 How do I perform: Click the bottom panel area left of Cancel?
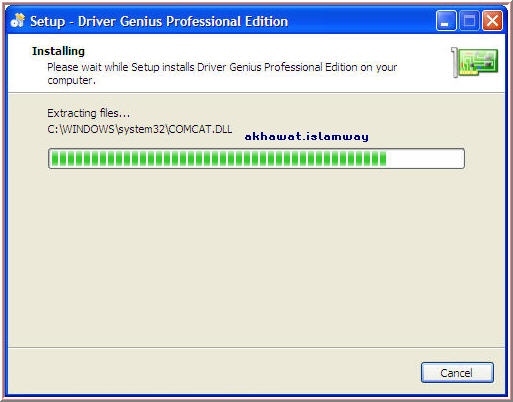[x=213, y=372]
